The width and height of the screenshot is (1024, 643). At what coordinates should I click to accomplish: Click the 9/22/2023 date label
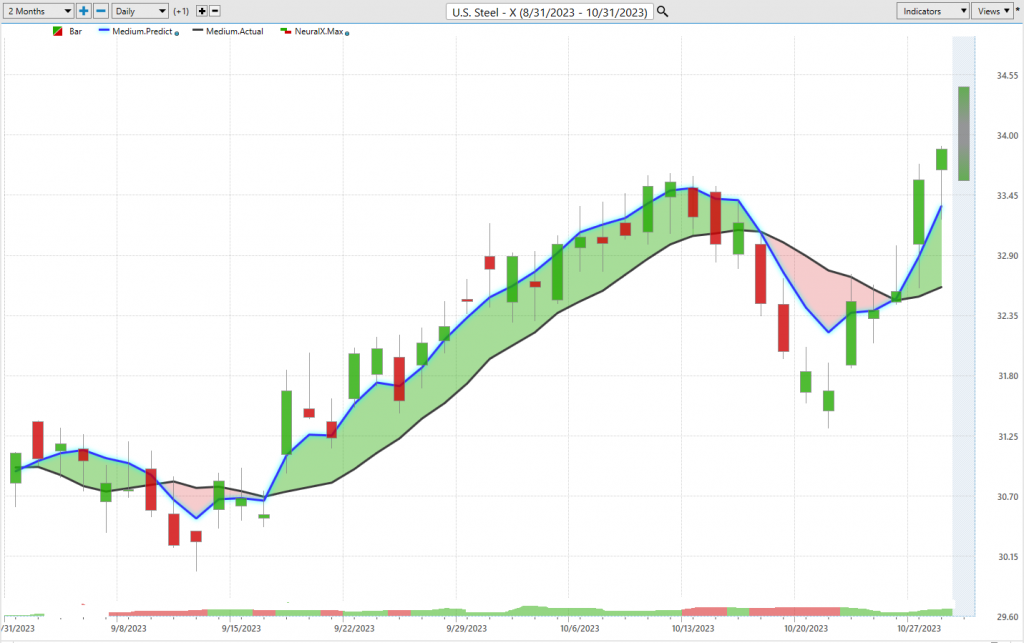click(354, 629)
